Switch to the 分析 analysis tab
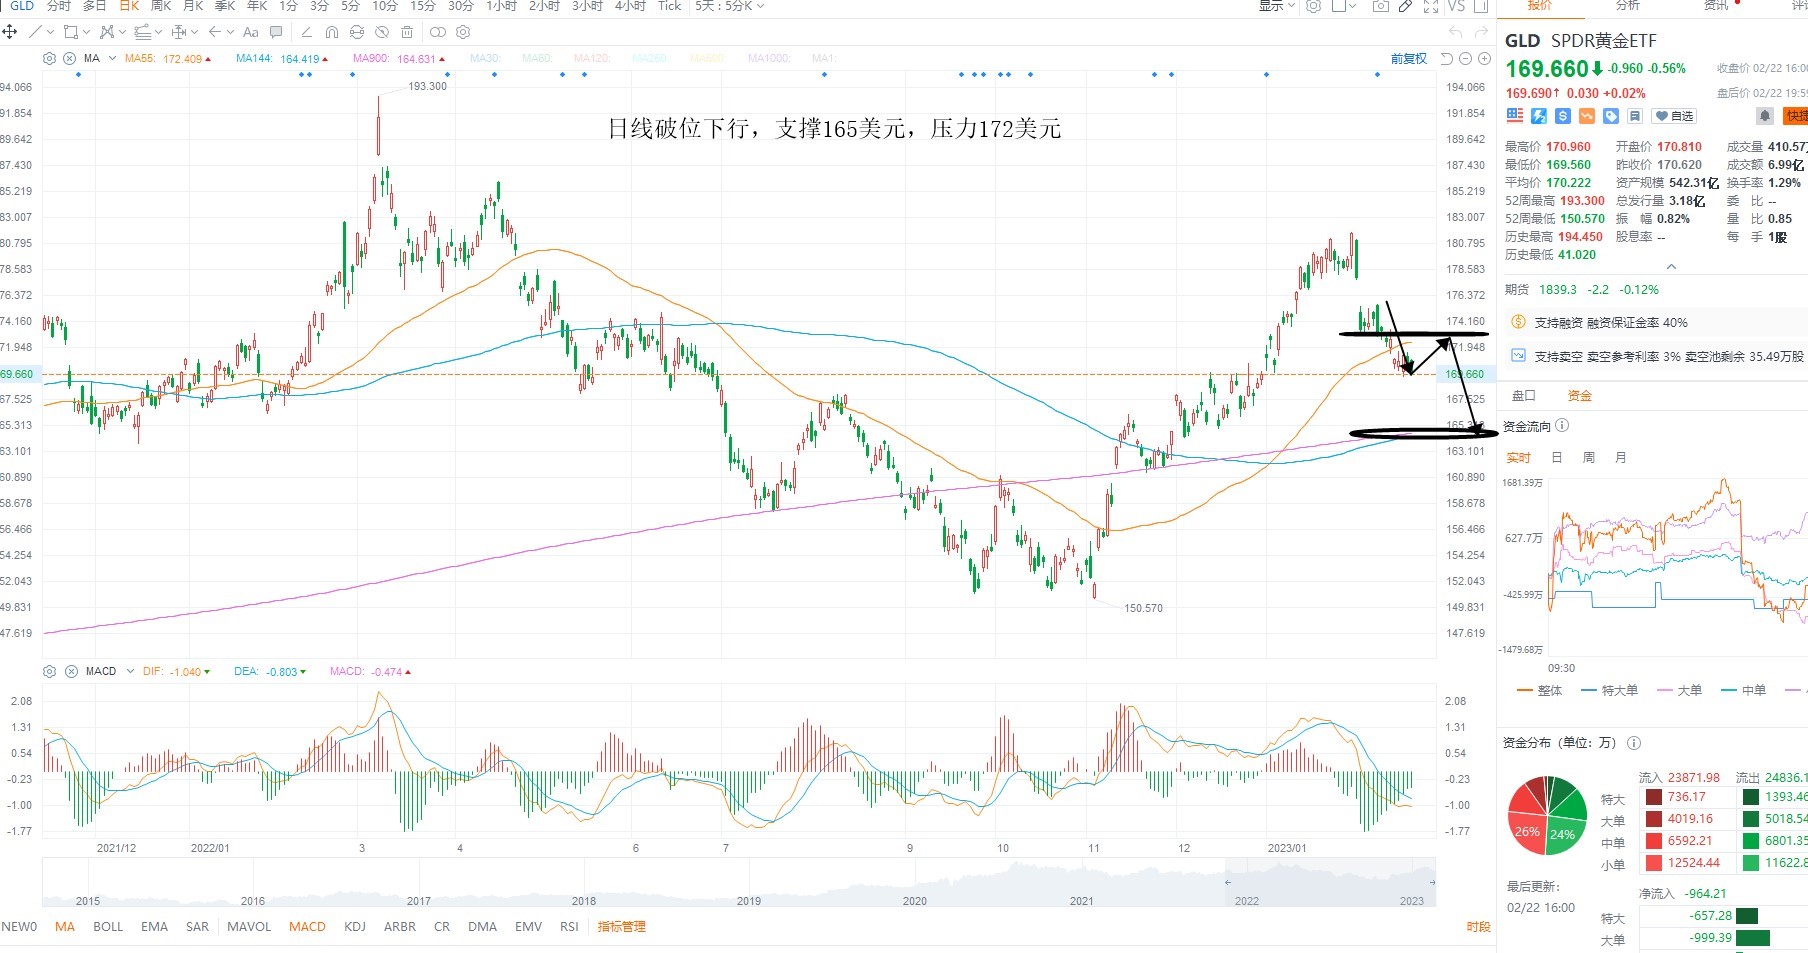1808x953 pixels. (1628, 6)
